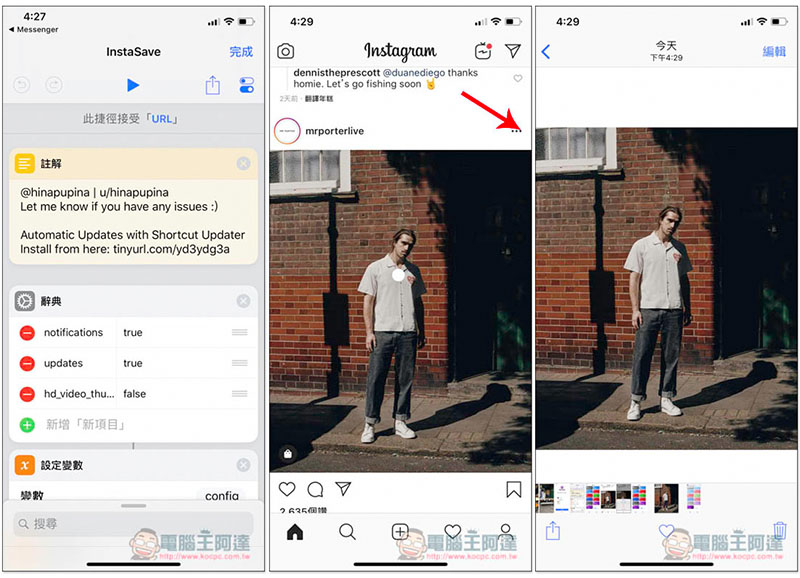800x578 pixels.
Task: Tap the Instagram logo in the header
Action: pos(401,51)
